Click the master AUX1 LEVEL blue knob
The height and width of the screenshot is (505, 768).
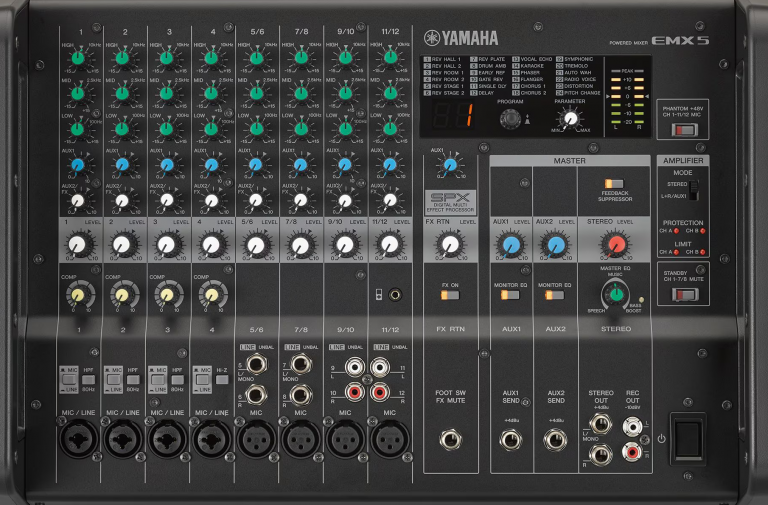click(511, 244)
